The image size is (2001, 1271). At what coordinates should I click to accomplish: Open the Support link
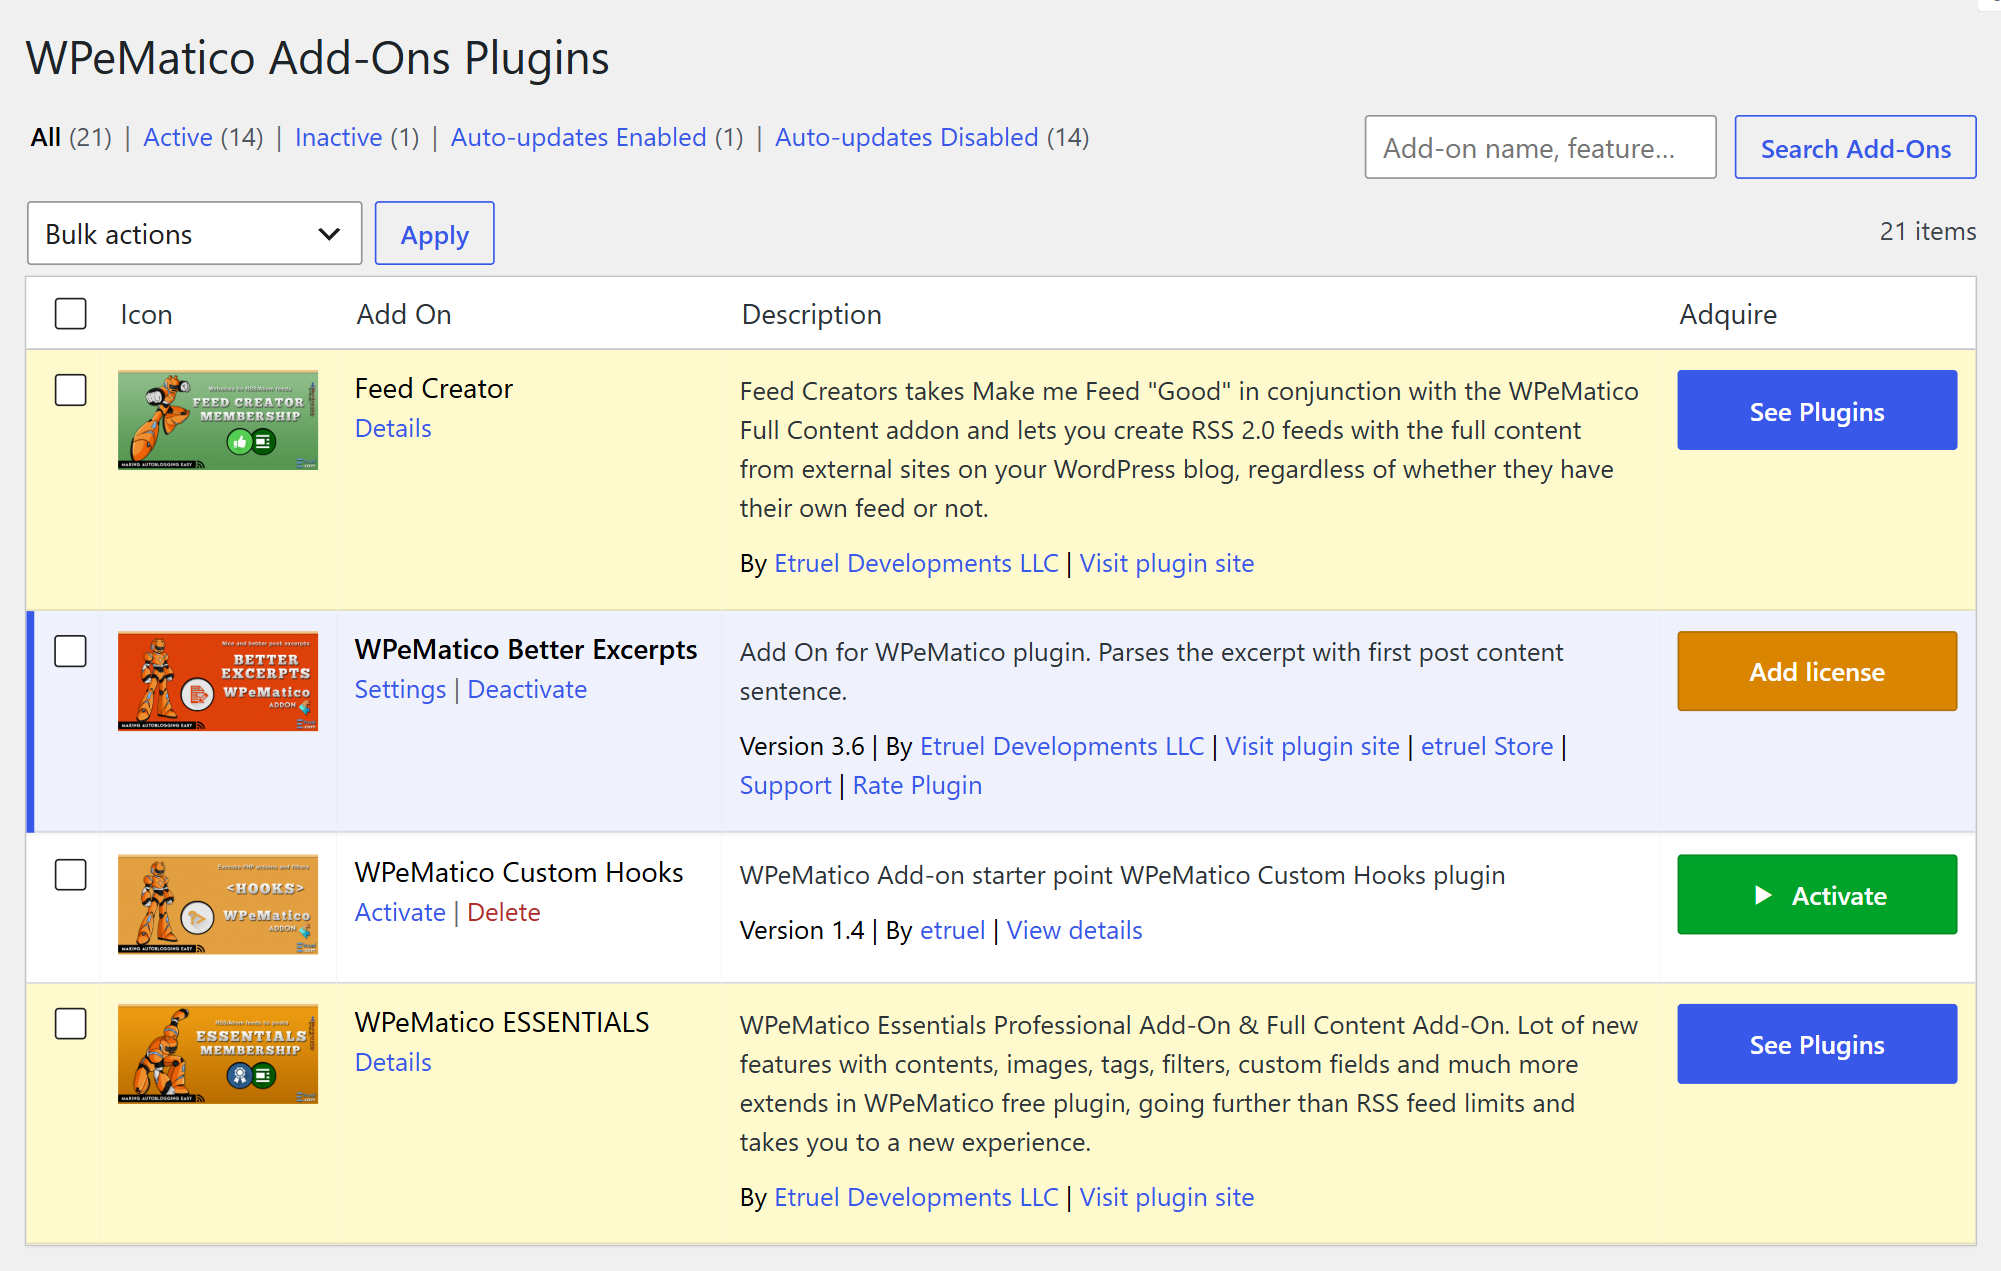pyautogui.click(x=786, y=785)
